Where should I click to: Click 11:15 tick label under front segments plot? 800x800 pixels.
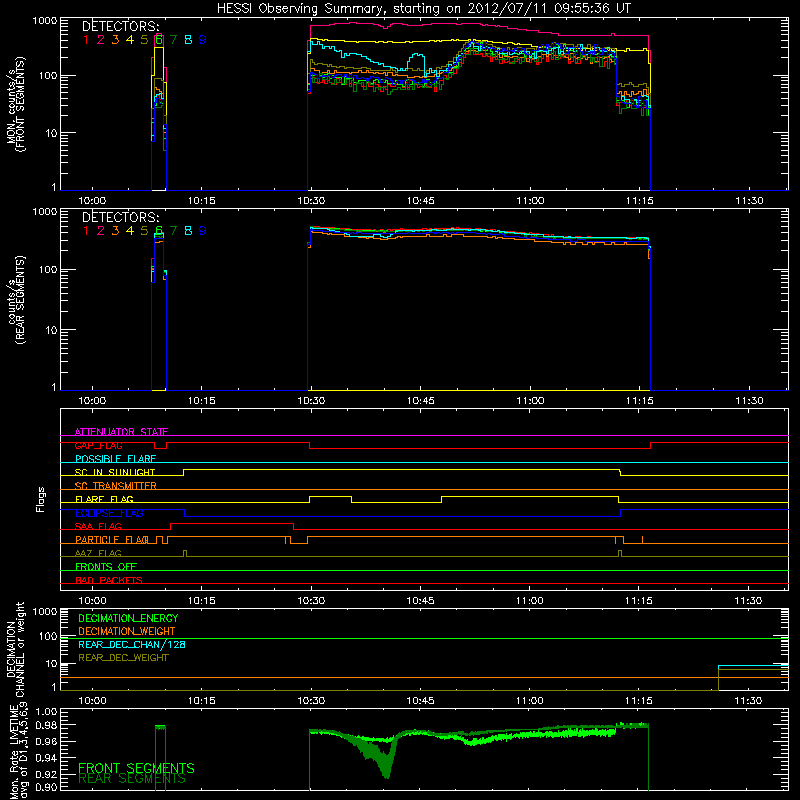[x=640, y=201]
